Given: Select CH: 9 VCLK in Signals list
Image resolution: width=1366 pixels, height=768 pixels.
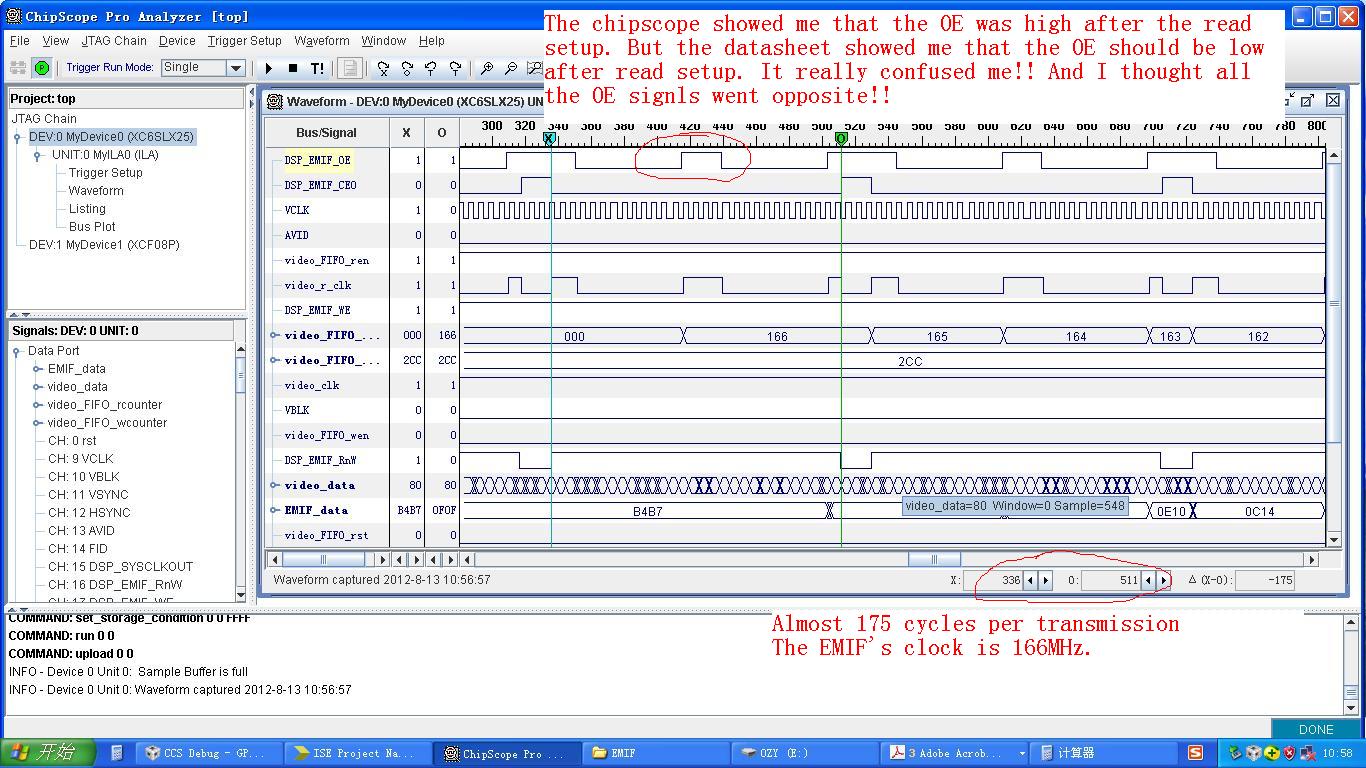Looking at the screenshot, I should (x=81, y=459).
